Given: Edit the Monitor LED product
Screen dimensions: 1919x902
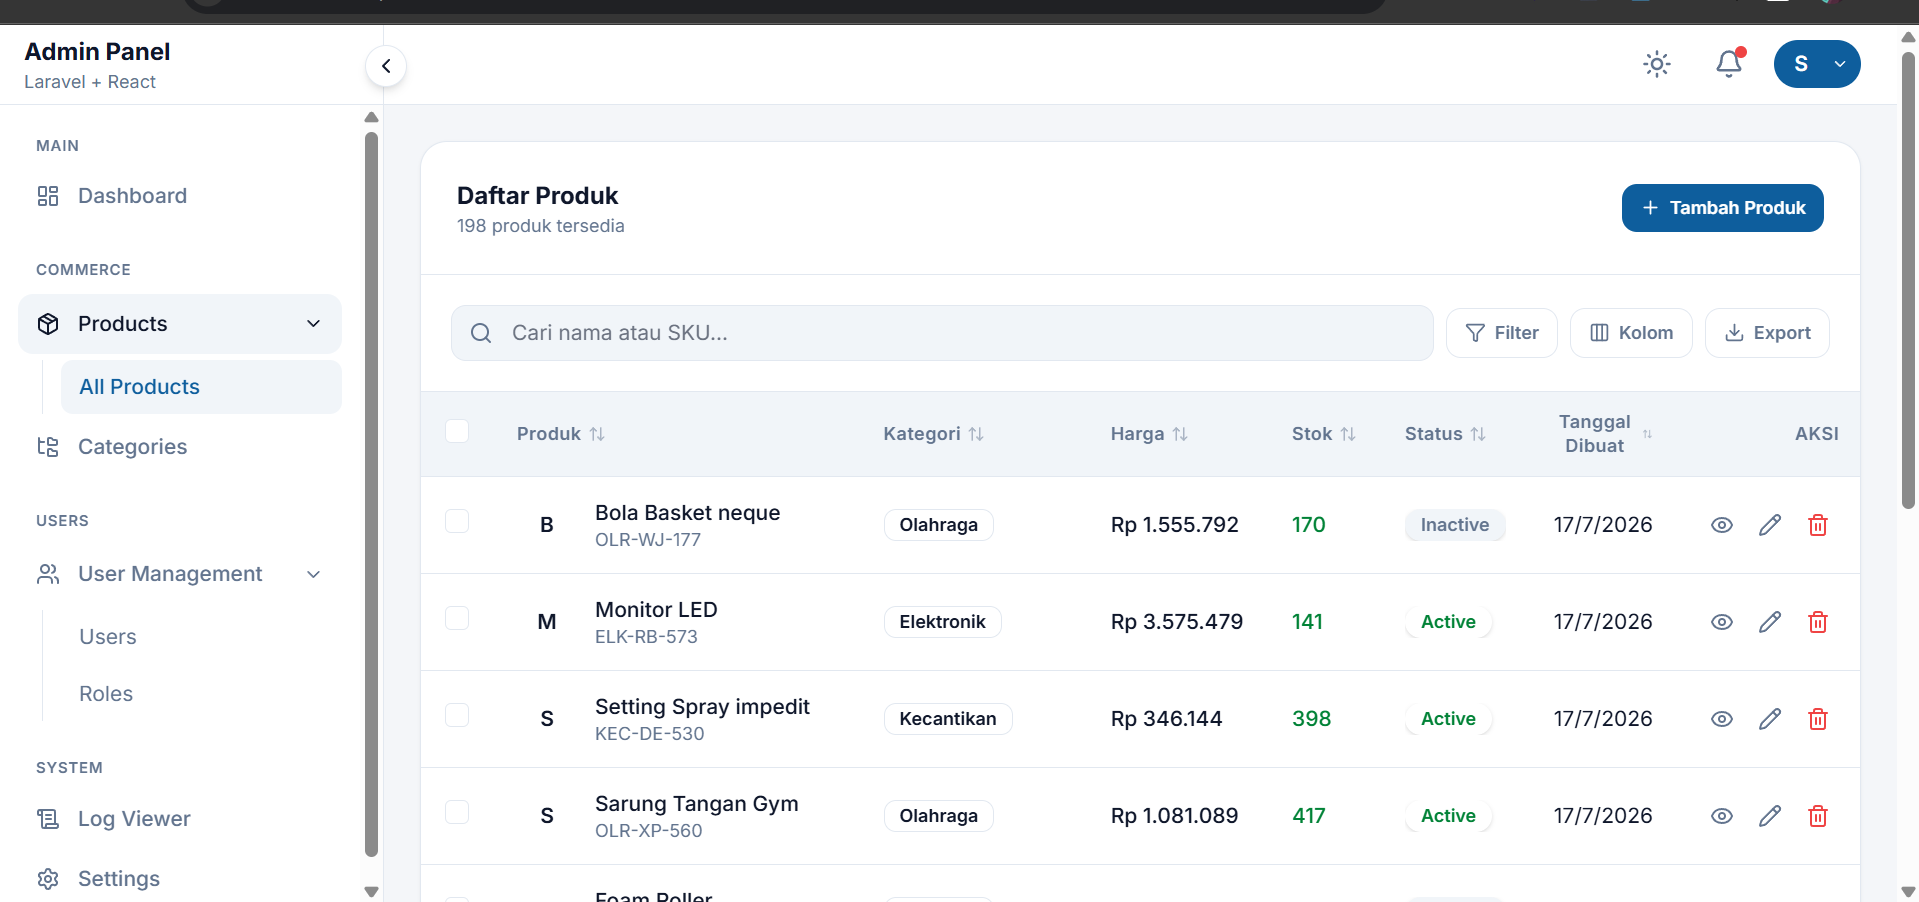Looking at the screenshot, I should pos(1769,622).
